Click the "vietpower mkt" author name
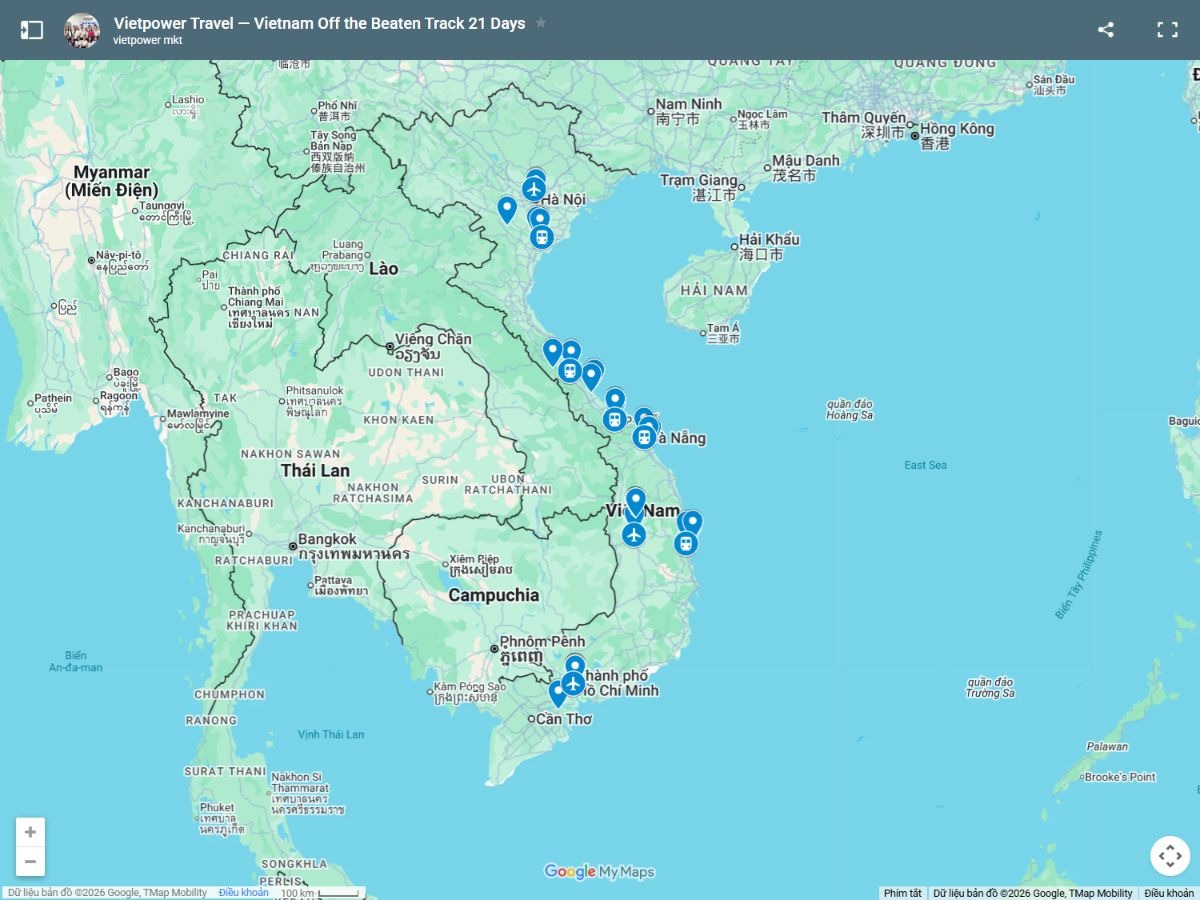1200x900 pixels. click(x=147, y=41)
